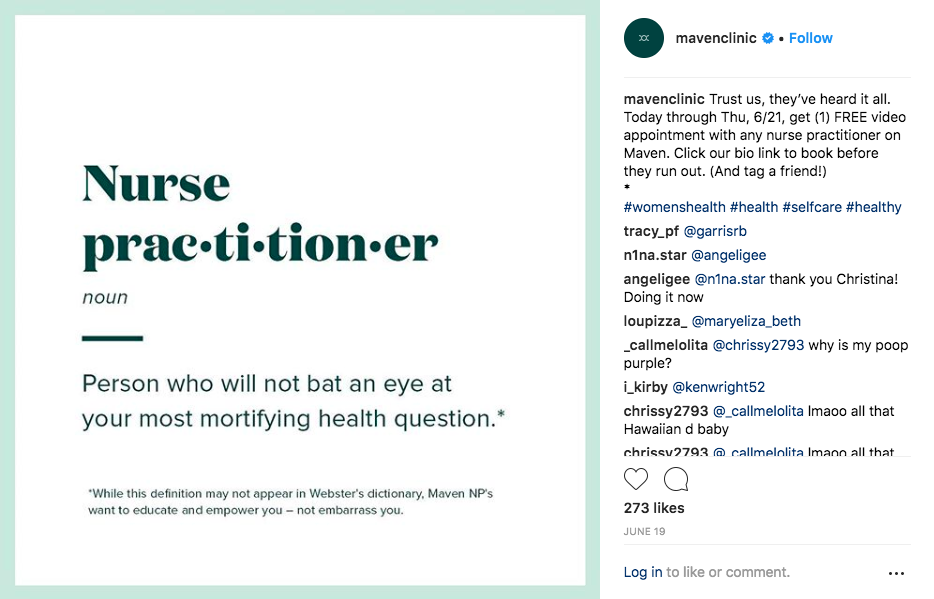
Task: Open the JUNE 19 post timestamp
Action: tap(645, 531)
